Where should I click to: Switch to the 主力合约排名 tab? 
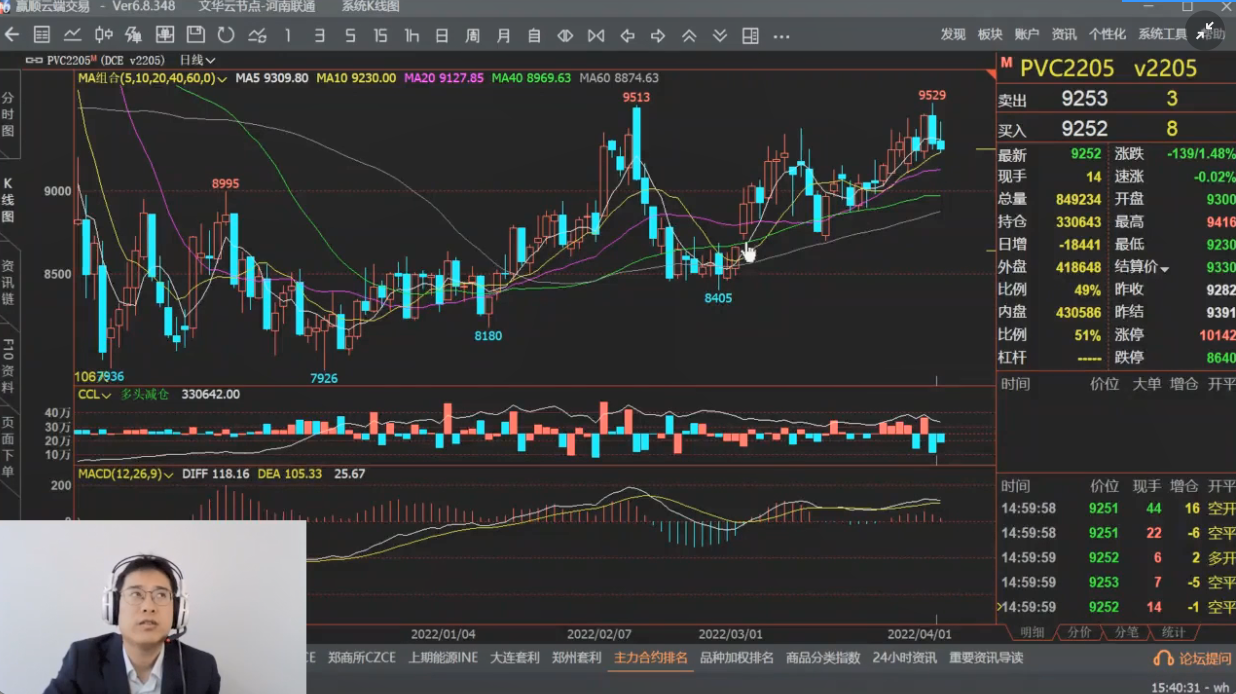click(650, 658)
